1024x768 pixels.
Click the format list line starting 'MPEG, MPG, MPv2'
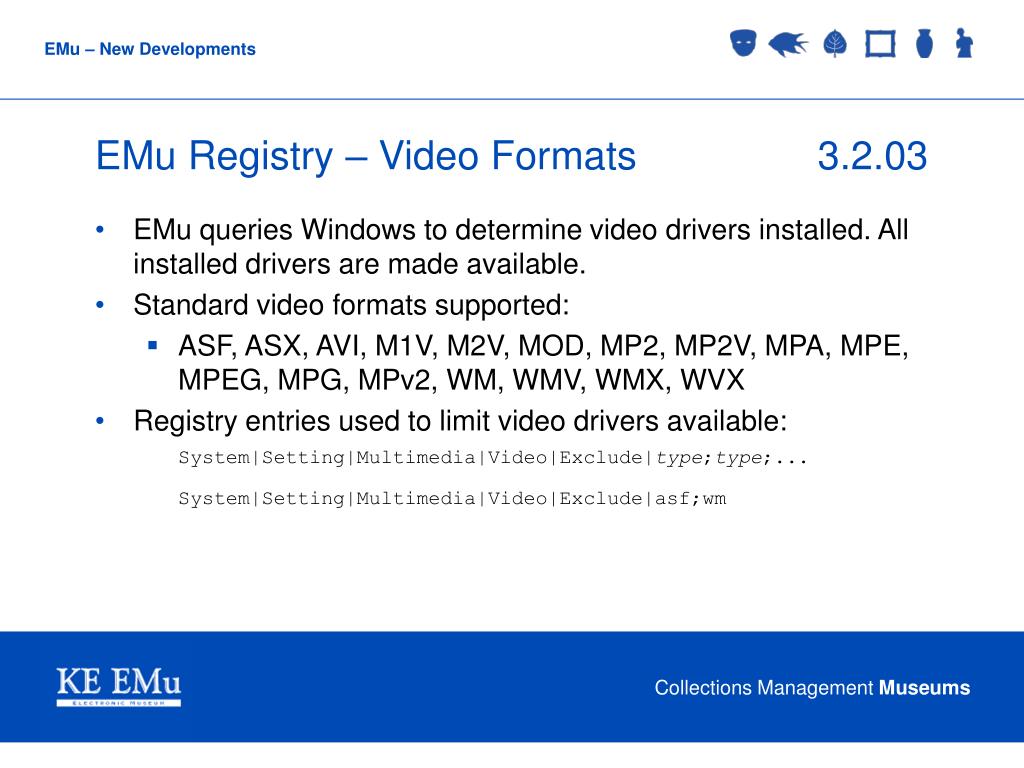(x=461, y=380)
